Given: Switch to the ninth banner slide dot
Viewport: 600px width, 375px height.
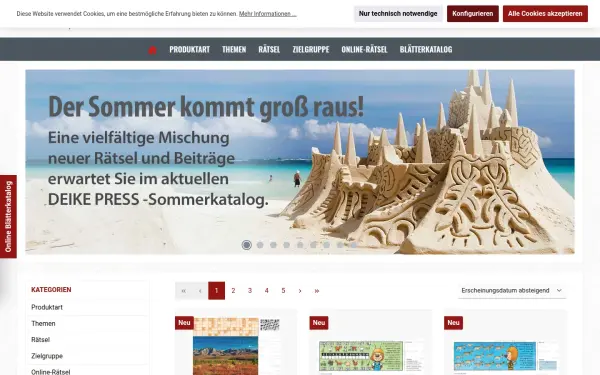Looking at the screenshot, I should click(353, 245).
